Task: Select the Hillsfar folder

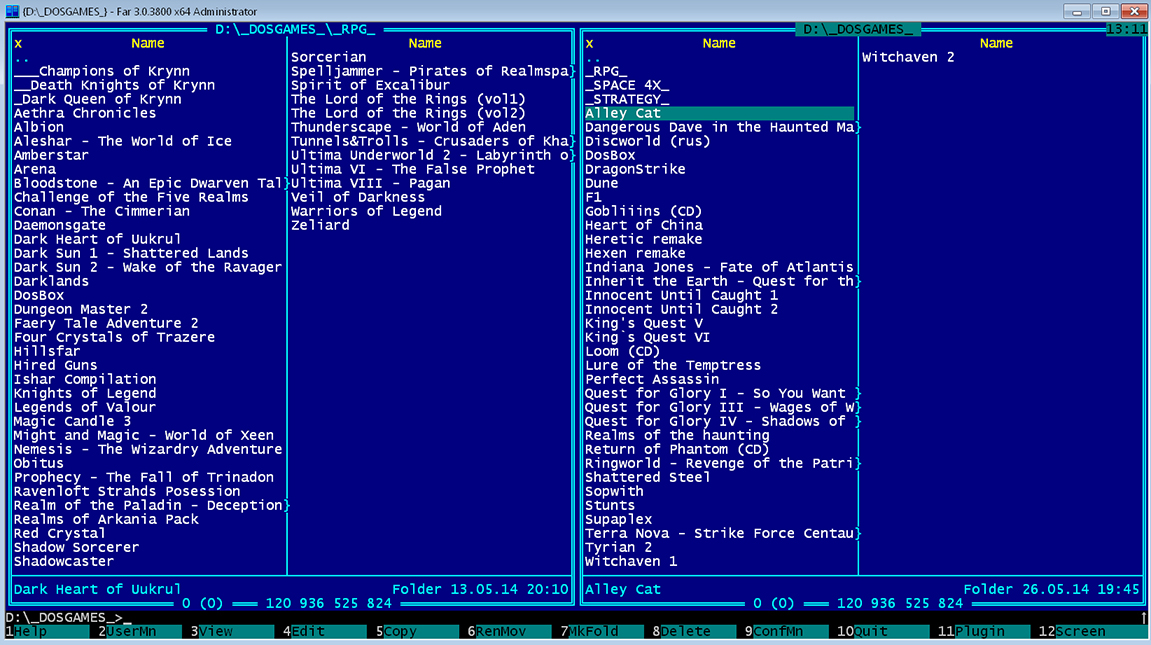Action: click(47, 351)
